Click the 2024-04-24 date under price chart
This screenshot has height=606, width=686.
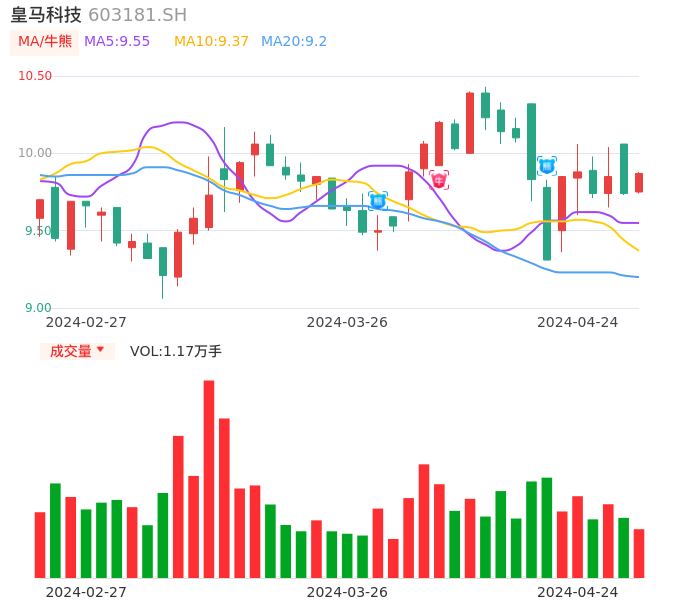tap(578, 322)
